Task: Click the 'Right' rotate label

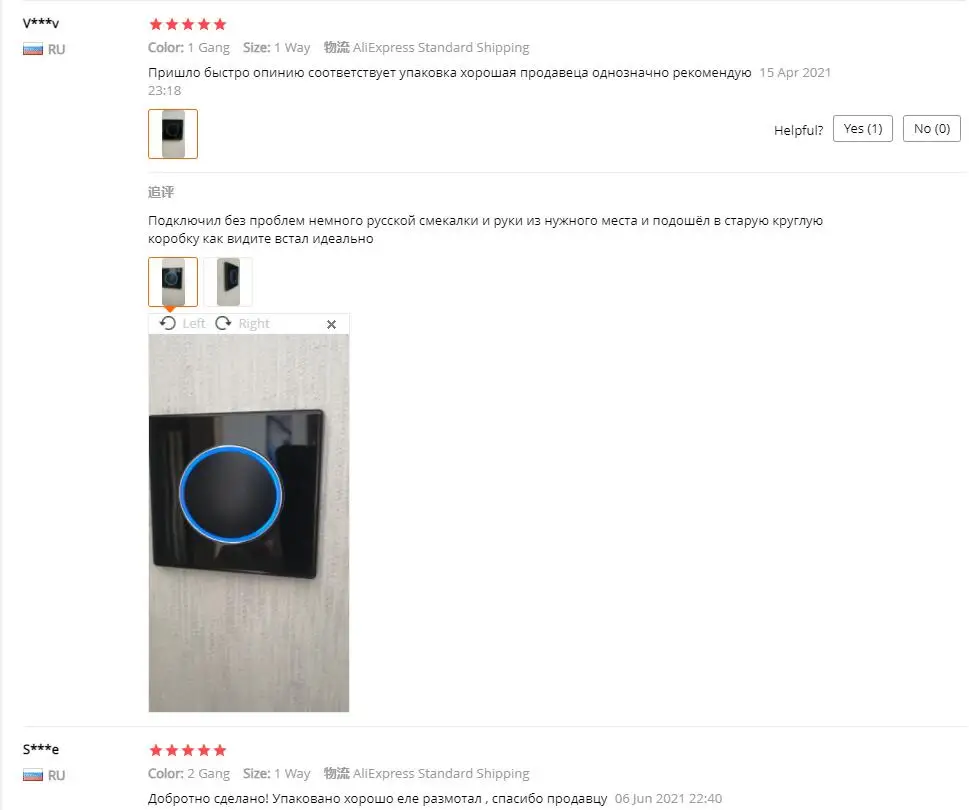Action: [254, 323]
